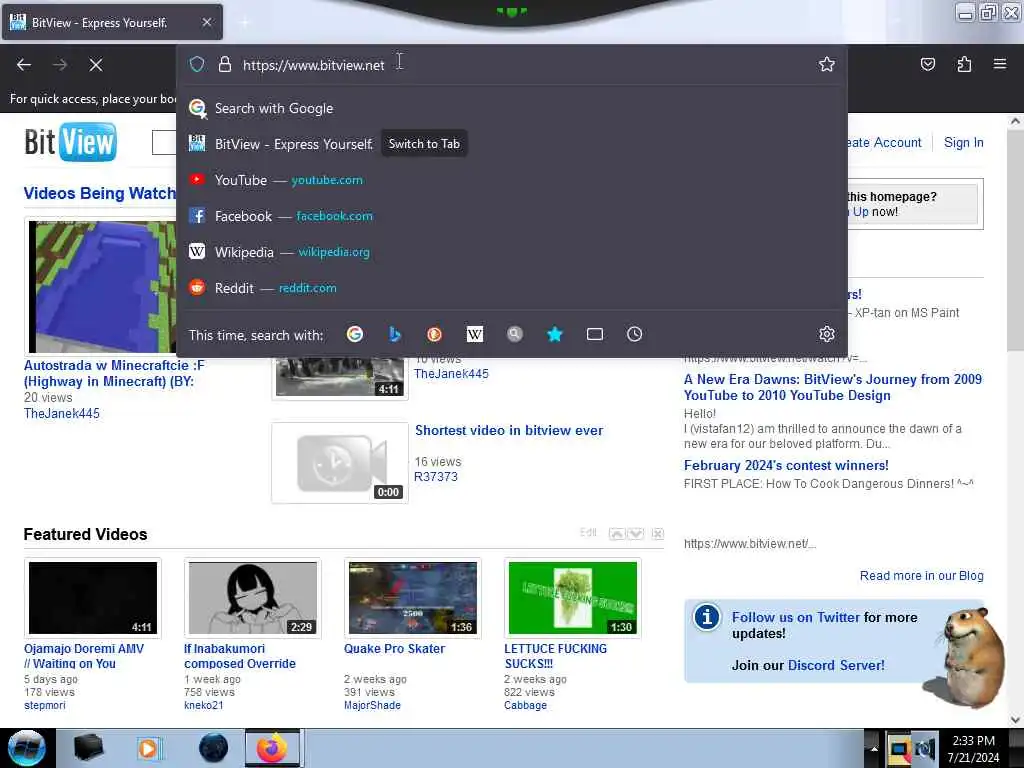Image resolution: width=1024 pixels, height=768 pixels.
Task: Show hidden system tray icons
Action: (x=874, y=748)
